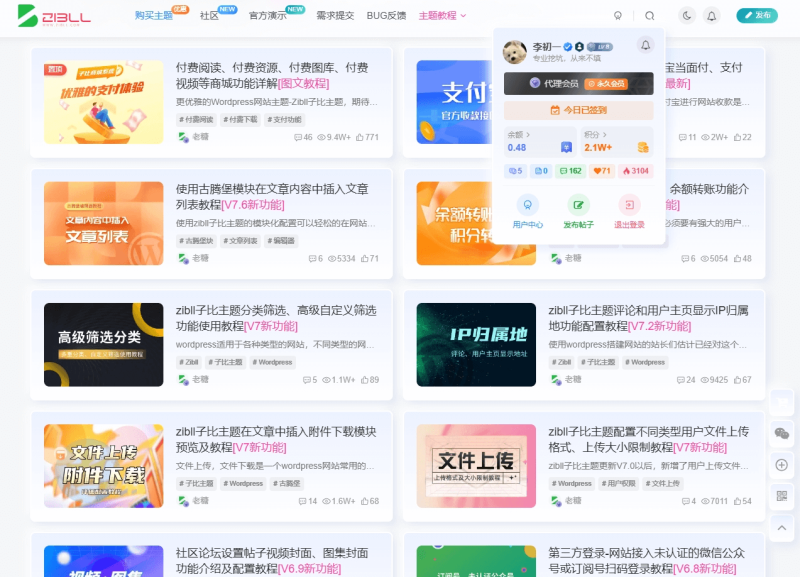Click the articles count badge 162

[x=570, y=171]
